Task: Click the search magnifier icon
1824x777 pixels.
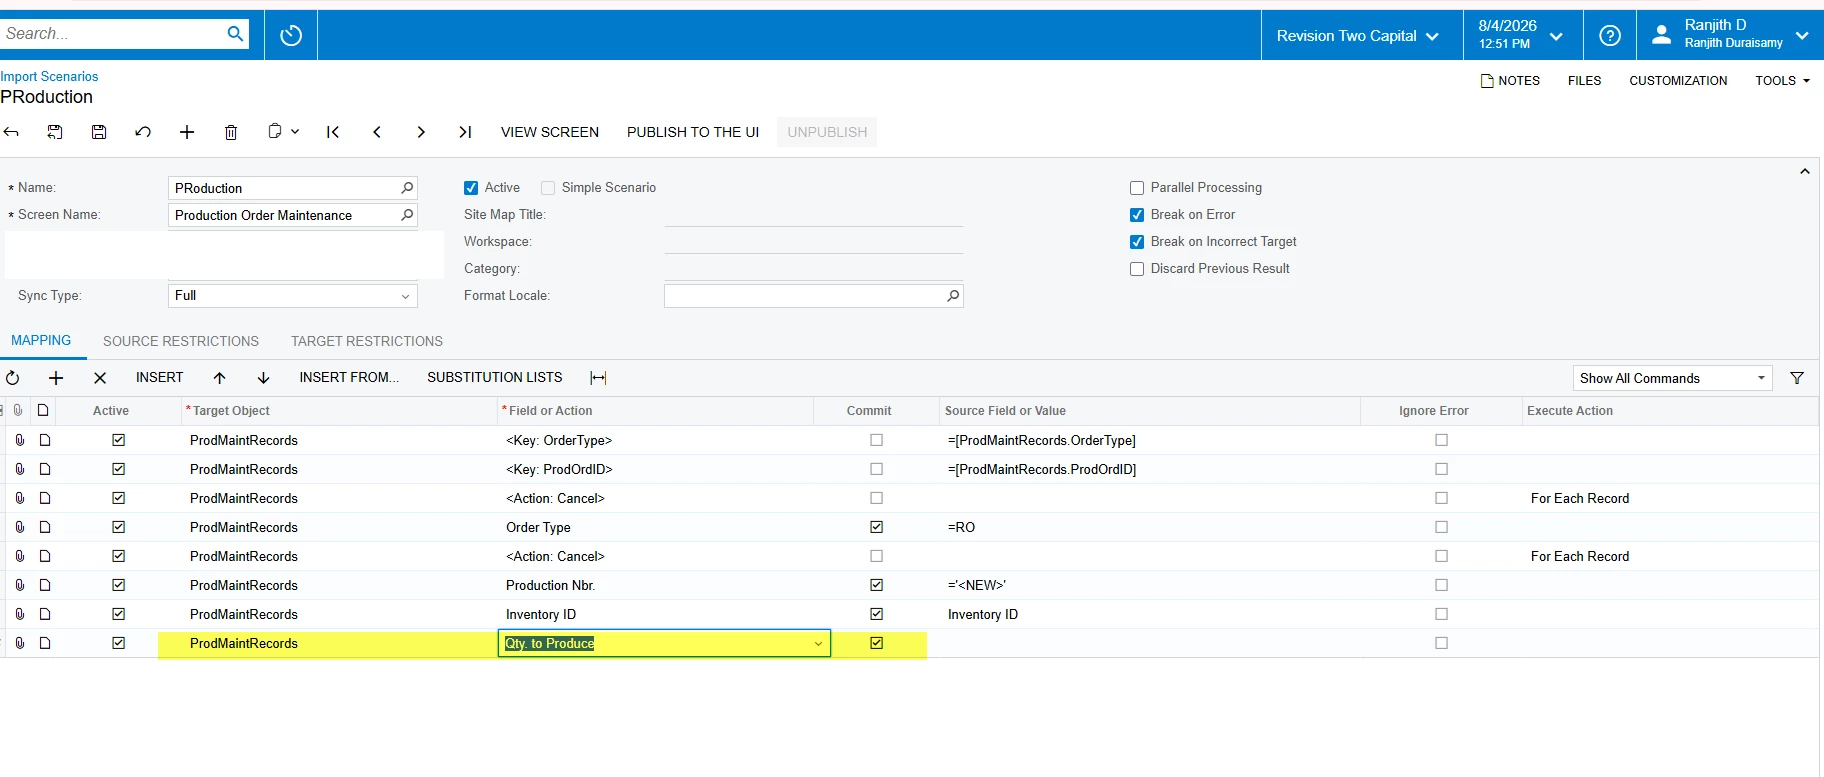Action: (235, 34)
